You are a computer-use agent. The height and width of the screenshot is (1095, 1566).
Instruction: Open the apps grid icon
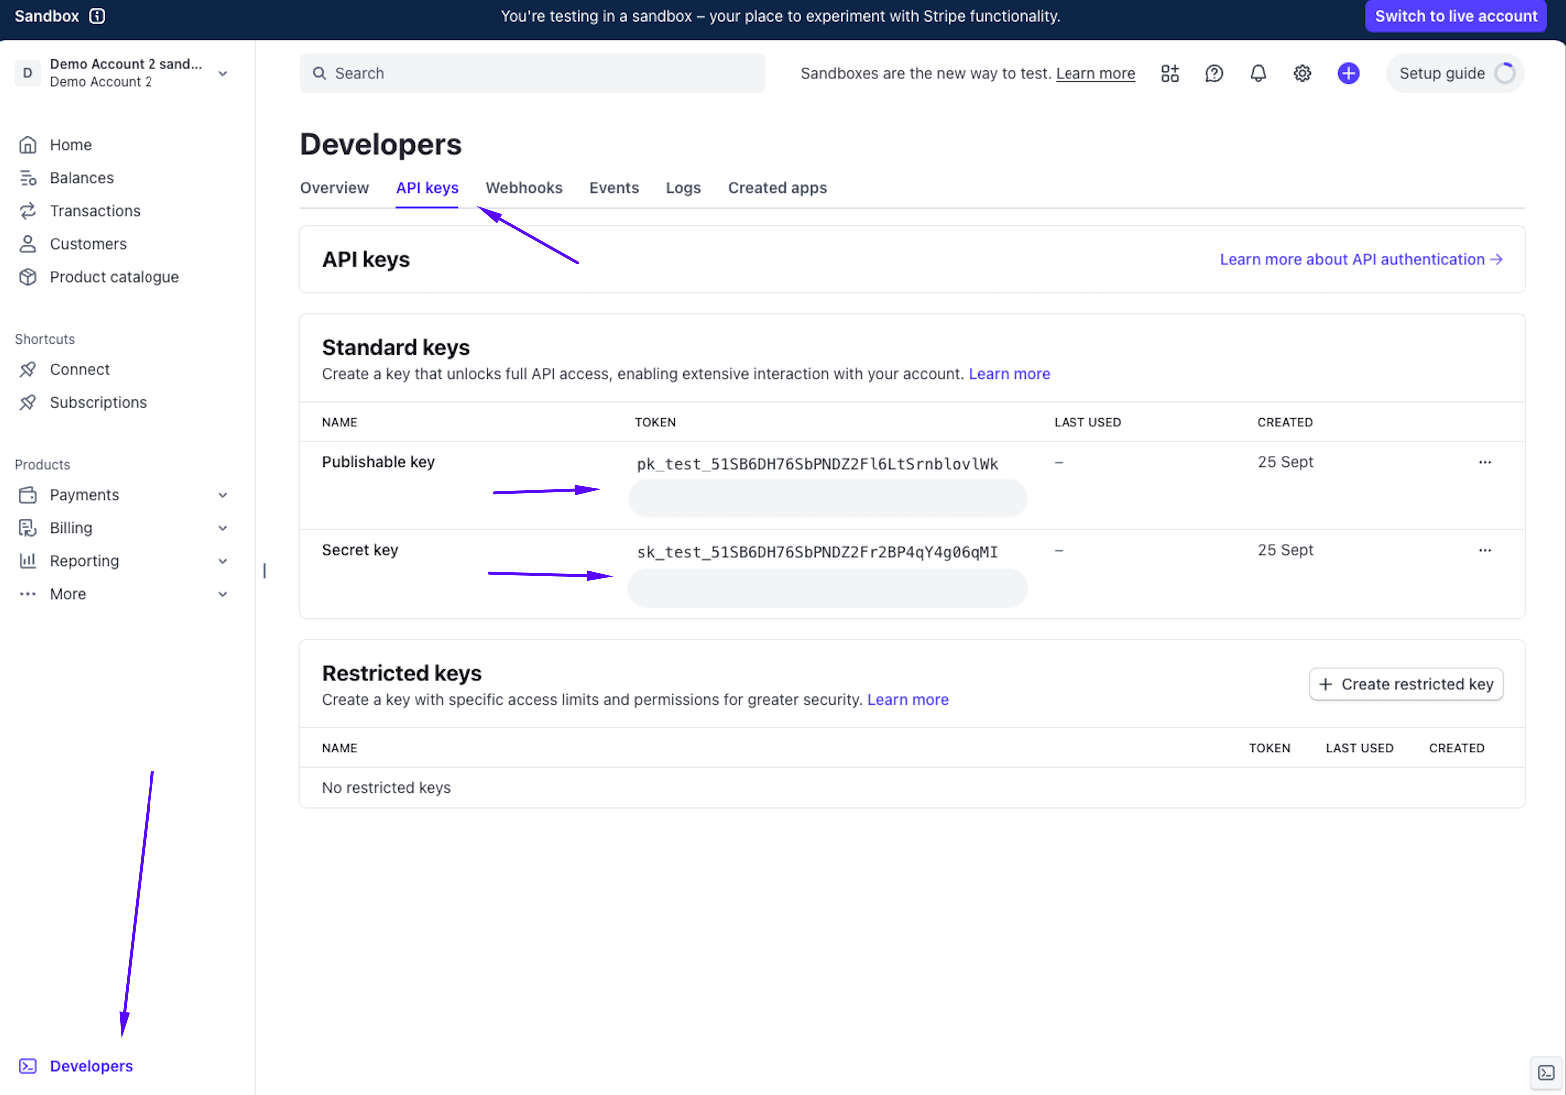[1170, 73]
